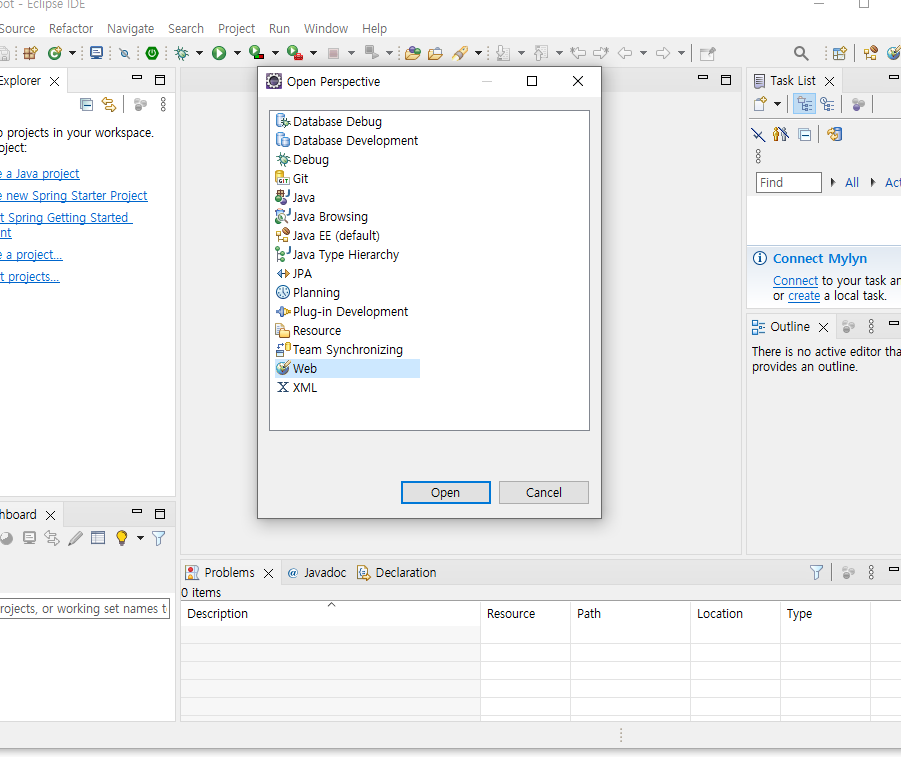The image size is (901, 757).
Task: Pick the Java perspective in list
Action: pyautogui.click(x=295, y=197)
